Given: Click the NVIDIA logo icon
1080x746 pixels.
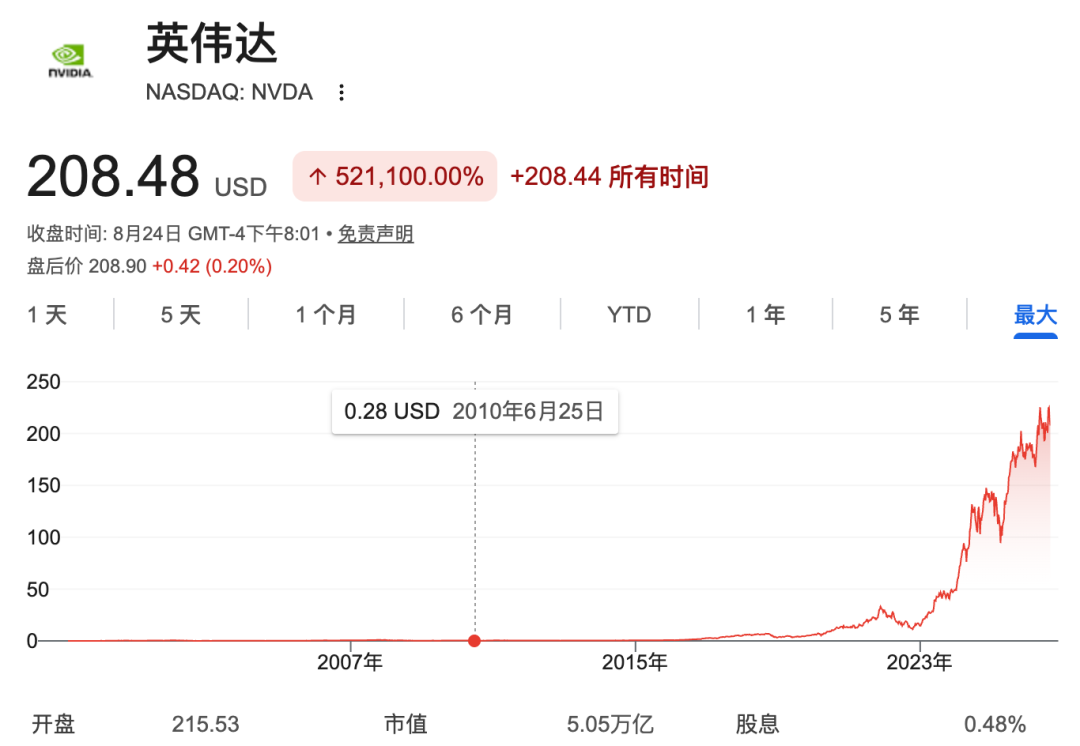Looking at the screenshot, I should point(70,61).
